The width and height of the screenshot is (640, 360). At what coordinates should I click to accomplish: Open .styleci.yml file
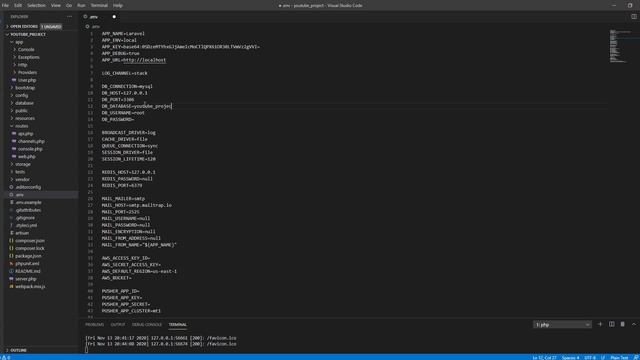click(x=26, y=225)
